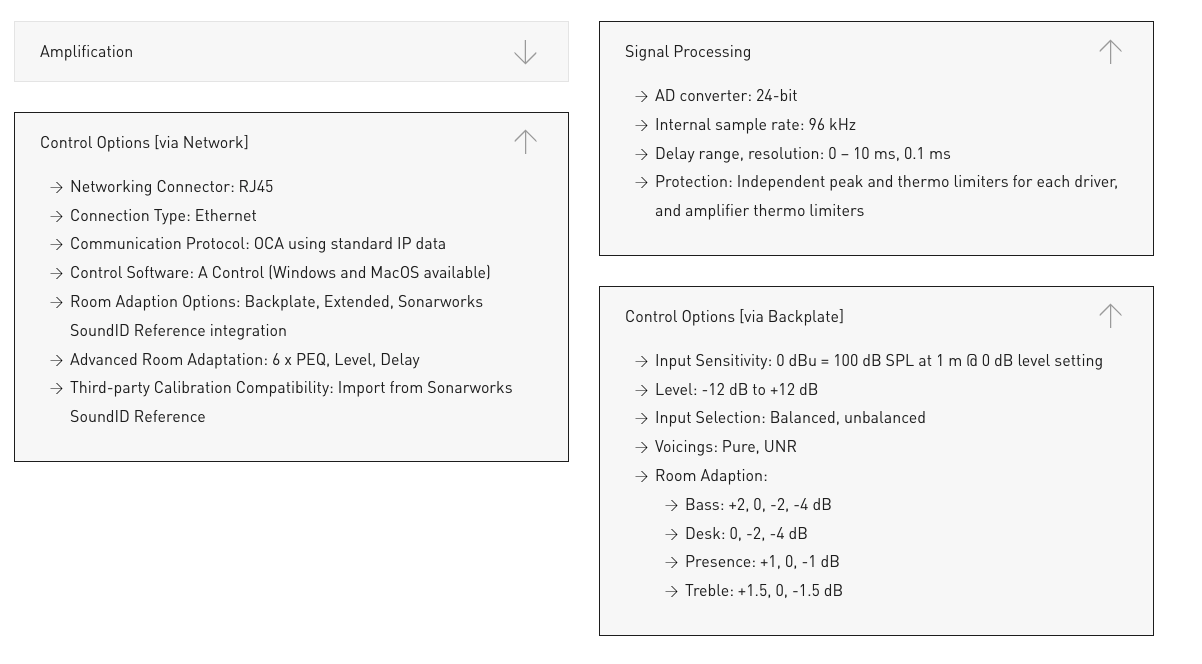This screenshot has height=664, width=1202.
Task: Click arrow bullet beside Voicings: Pure, UNR
Action: [642, 447]
